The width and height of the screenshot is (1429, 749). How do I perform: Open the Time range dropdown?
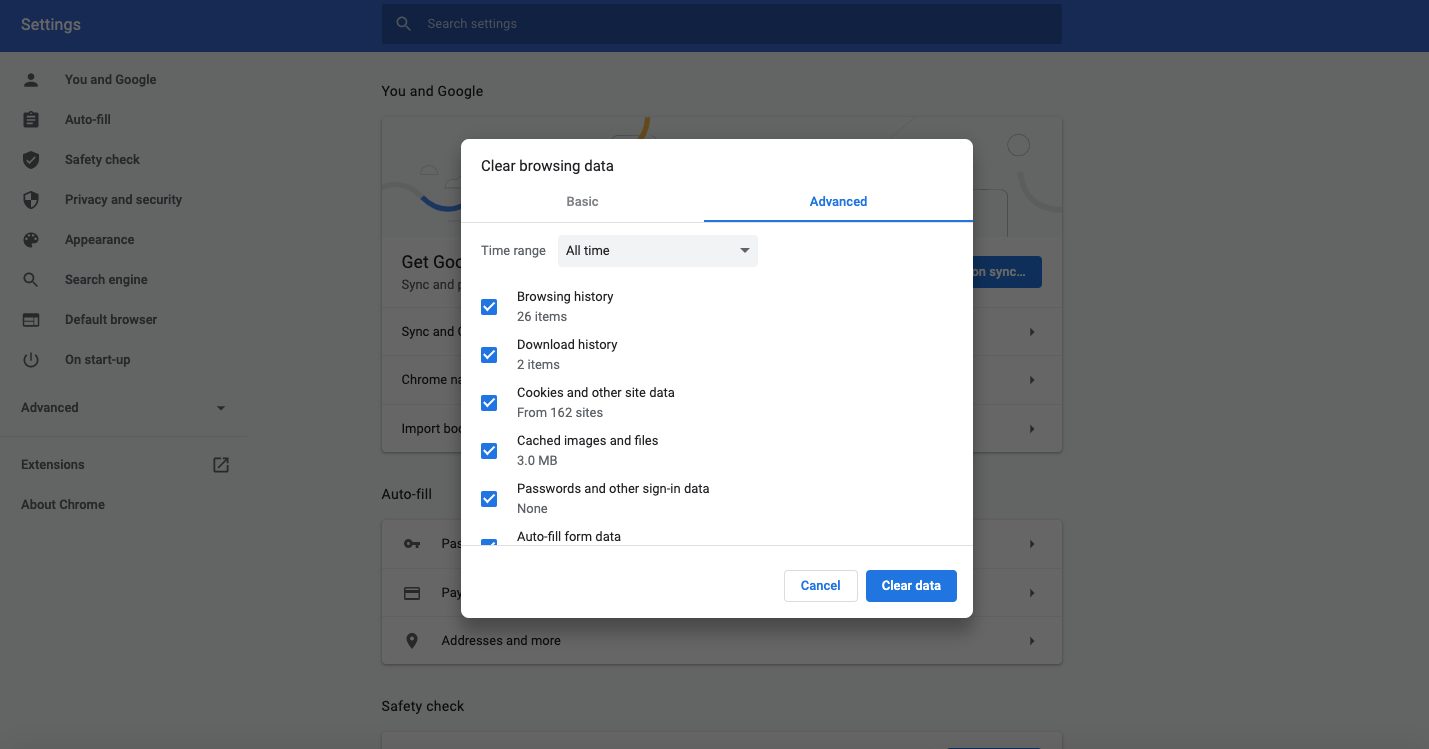(x=657, y=251)
